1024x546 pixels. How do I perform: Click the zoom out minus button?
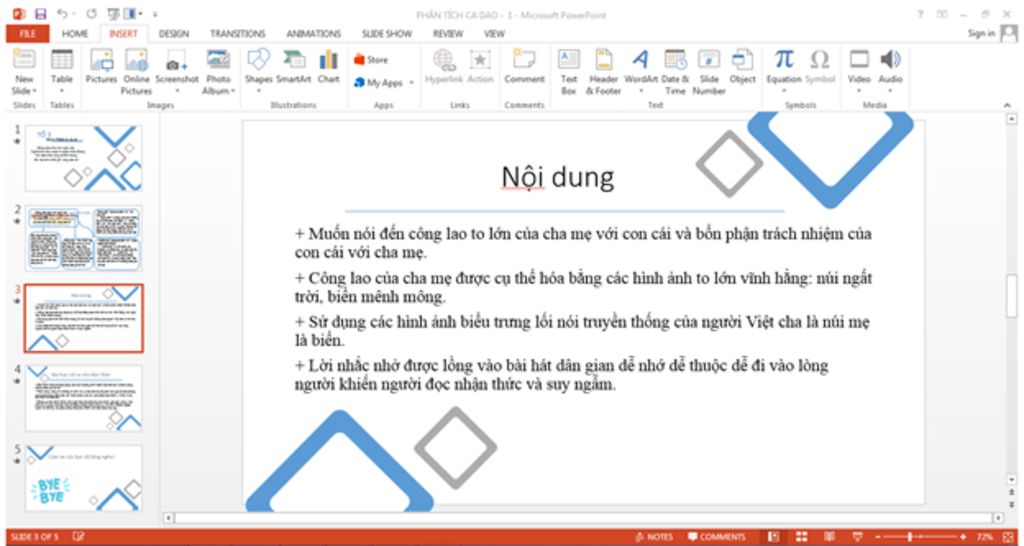(x=879, y=537)
